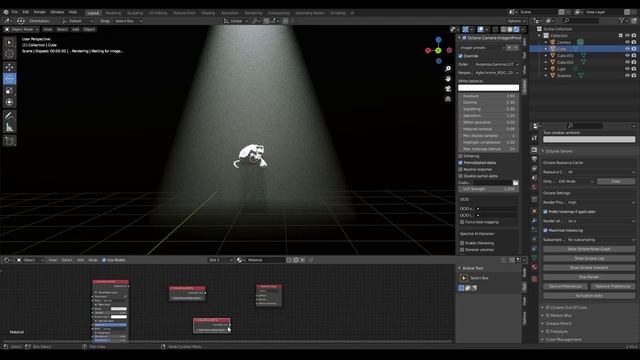
Task: Switch perspective/orthographic grid icon in viewport
Action: pos(448,99)
